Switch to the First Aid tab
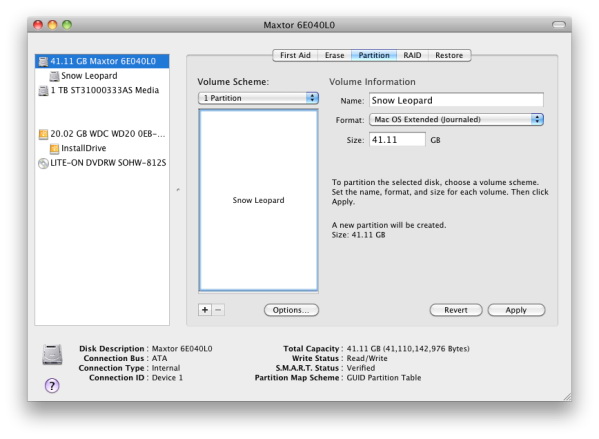Viewport: 599px width, 439px height. [x=295, y=55]
